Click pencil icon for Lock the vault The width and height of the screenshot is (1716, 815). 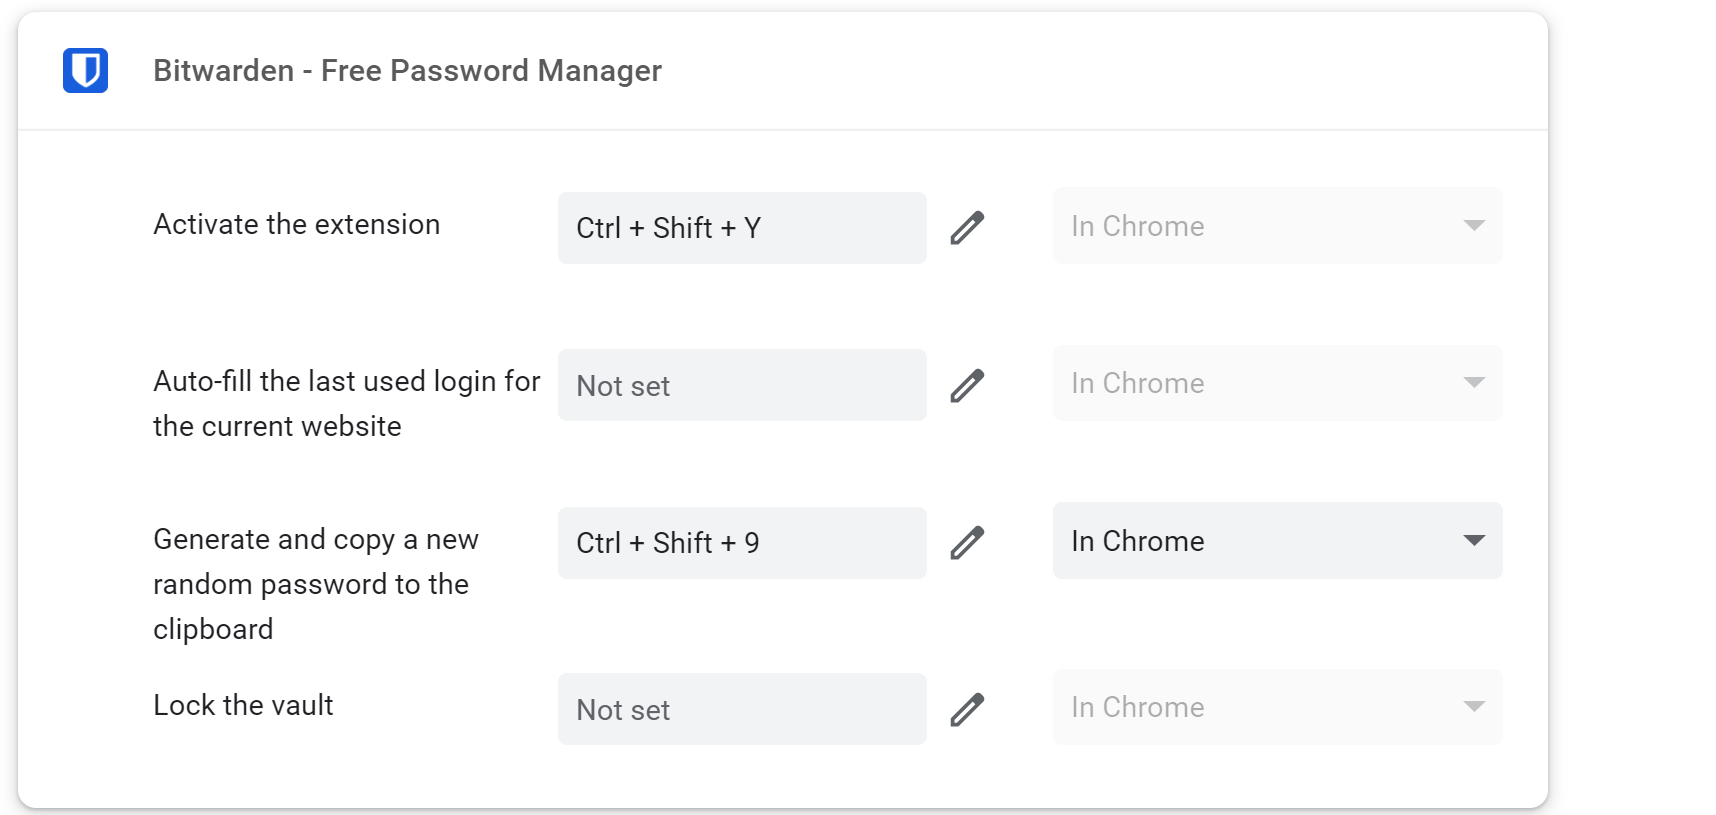967,710
